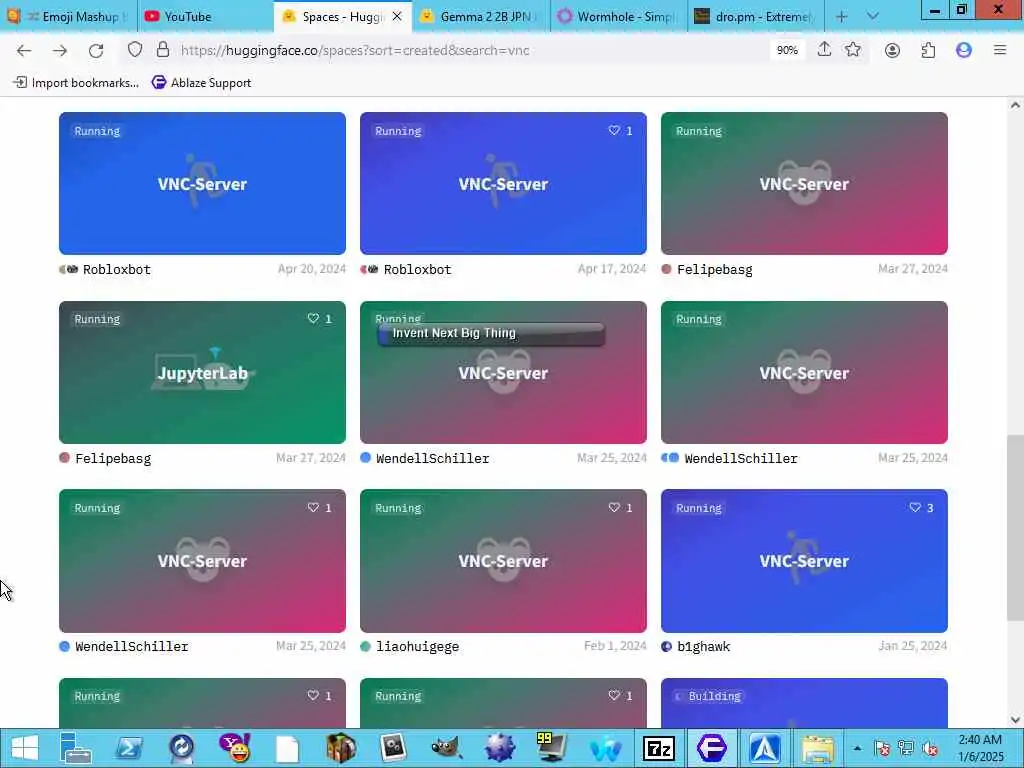Open the blue W taskbar icon

click(x=605, y=748)
